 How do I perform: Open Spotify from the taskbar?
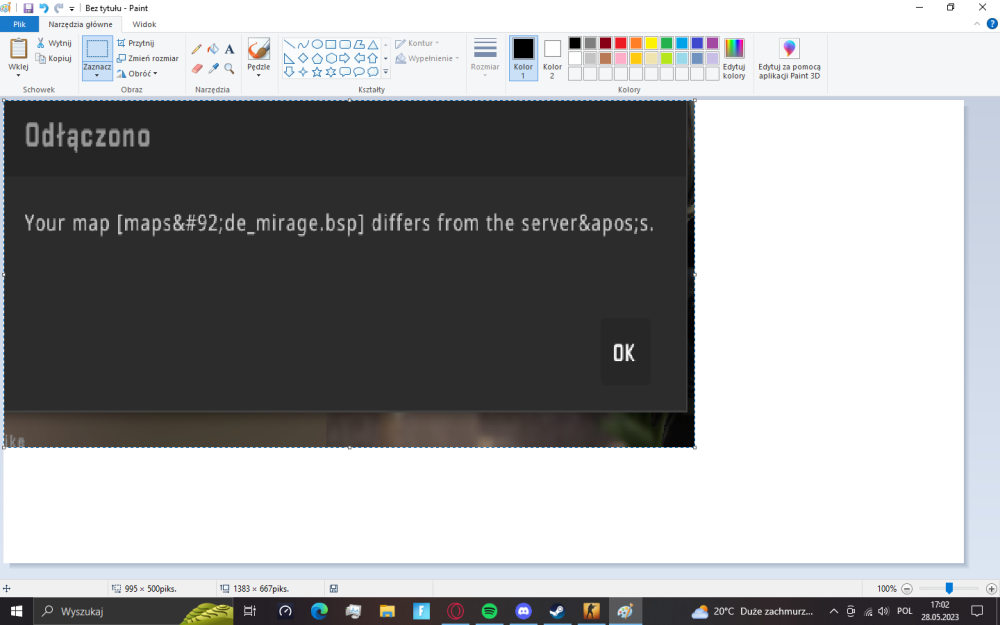[x=489, y=611]
